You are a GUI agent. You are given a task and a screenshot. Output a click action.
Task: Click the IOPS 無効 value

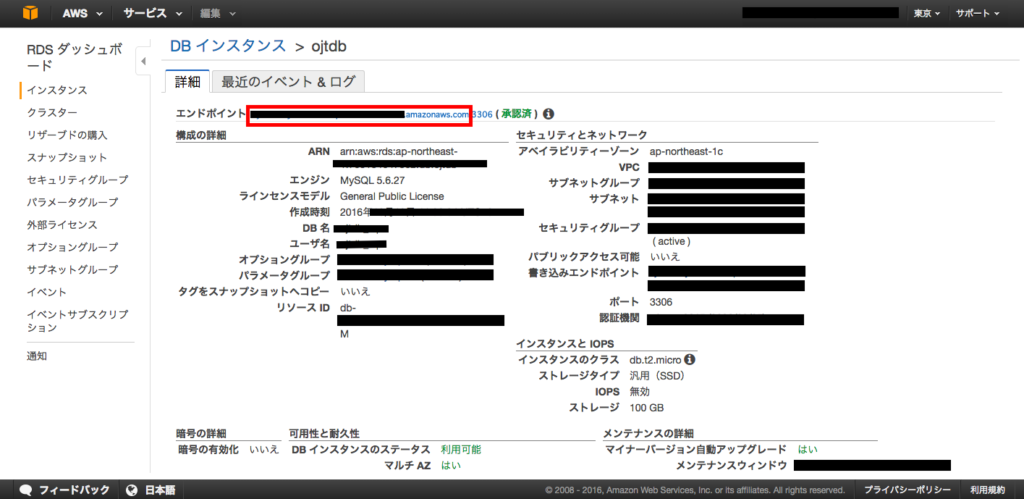[x=639, y=392]
